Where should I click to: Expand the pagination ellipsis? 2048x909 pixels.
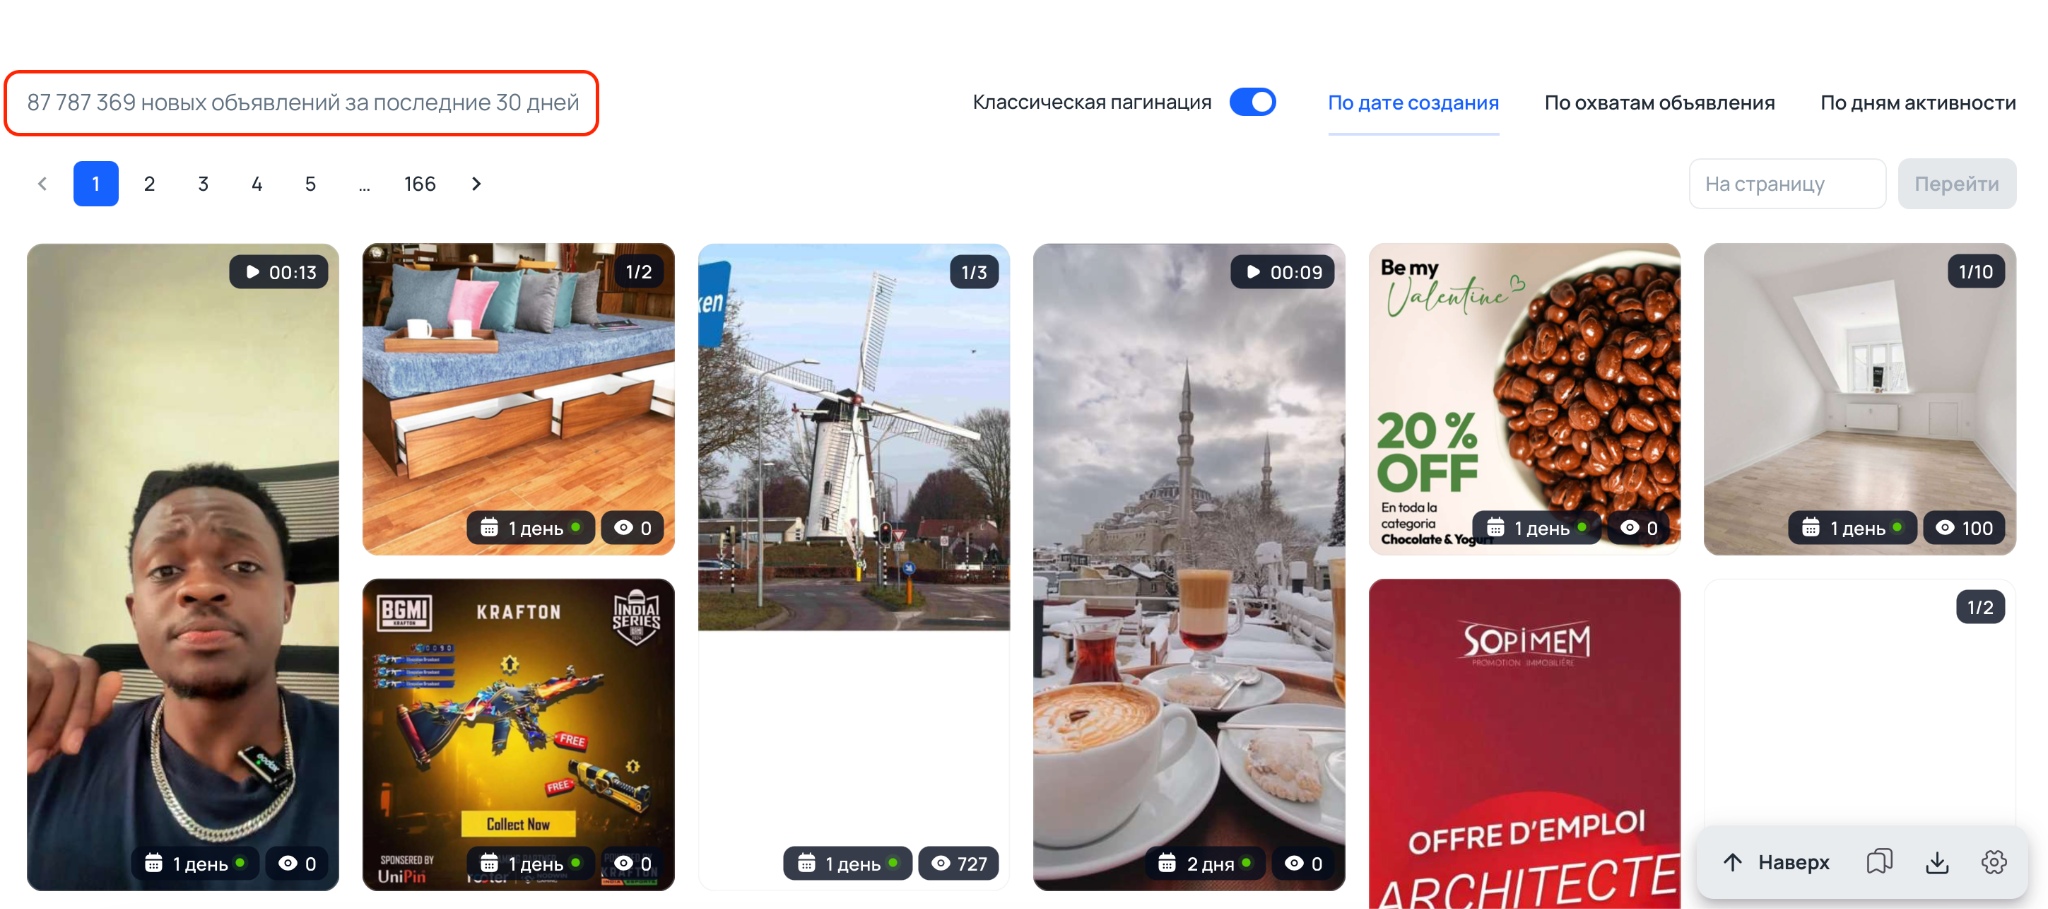coord(364,184)
